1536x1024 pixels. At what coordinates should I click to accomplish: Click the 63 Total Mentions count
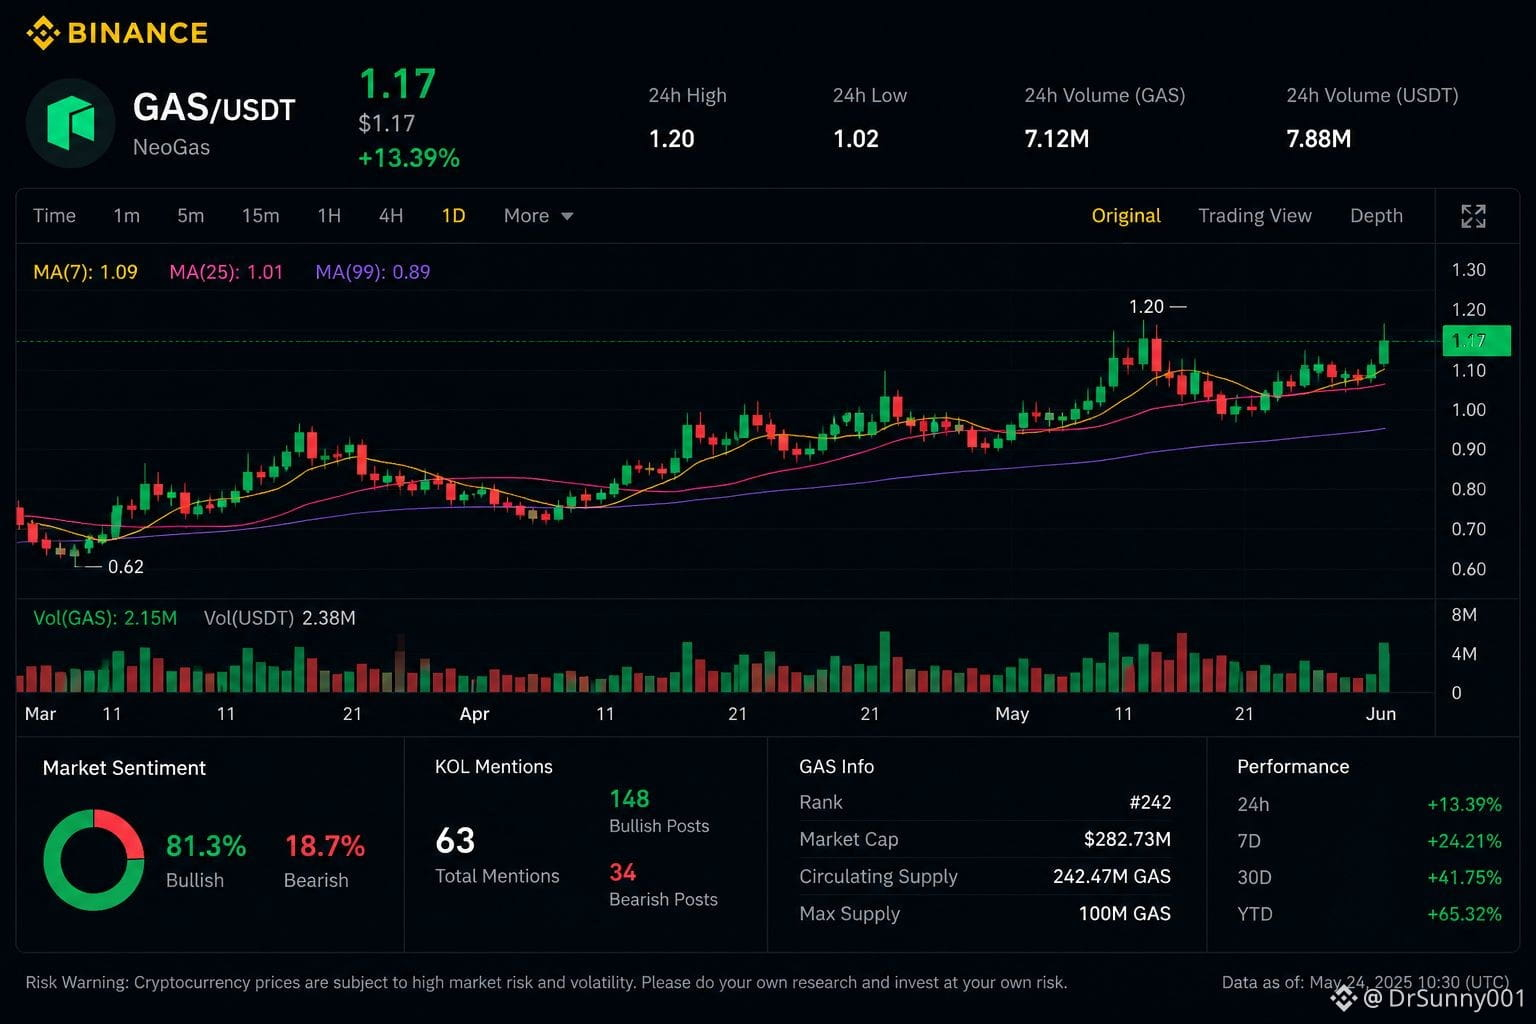tap(455, 841)
